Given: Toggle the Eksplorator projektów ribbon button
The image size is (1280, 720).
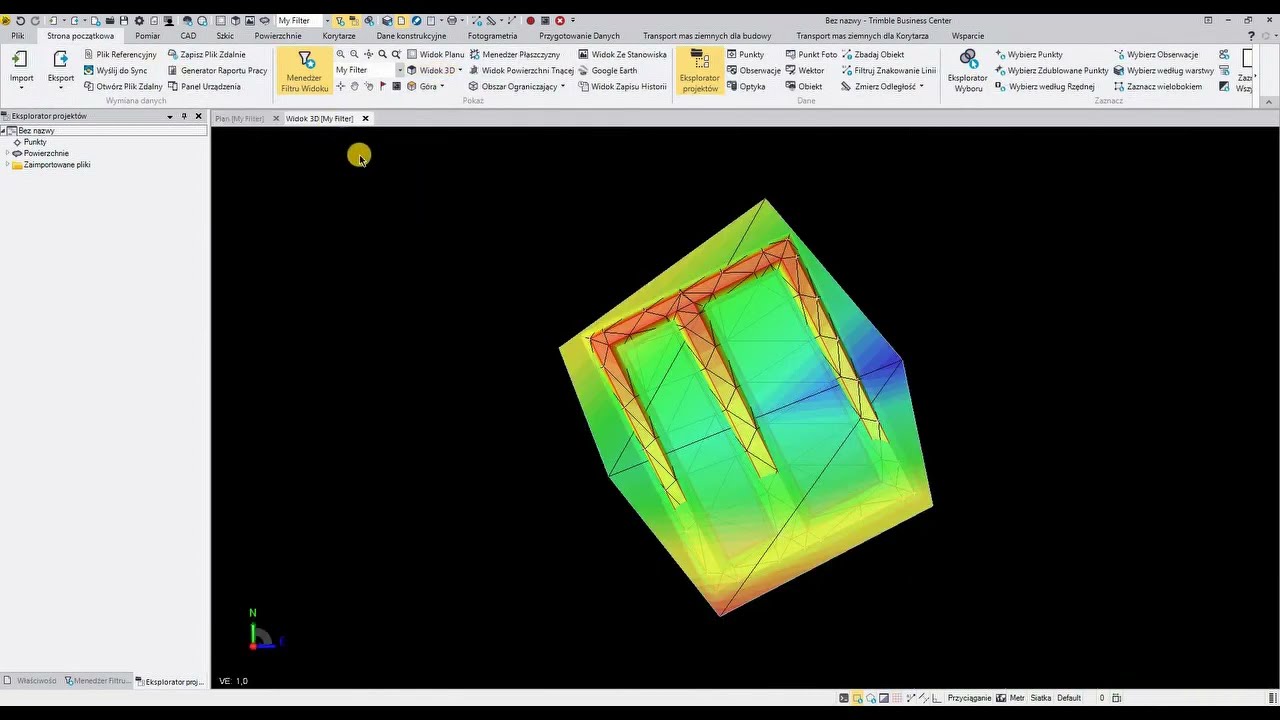Looking at the screenshot, I should [x=699, y=71].
